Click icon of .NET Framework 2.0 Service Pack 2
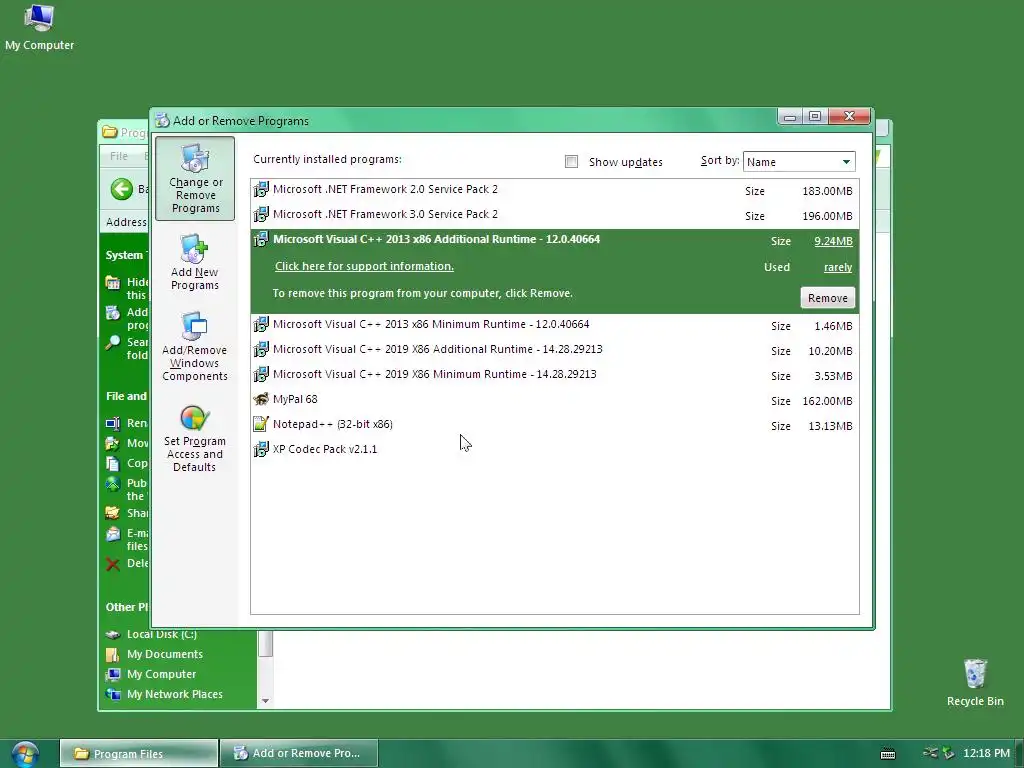 point(261,189)
